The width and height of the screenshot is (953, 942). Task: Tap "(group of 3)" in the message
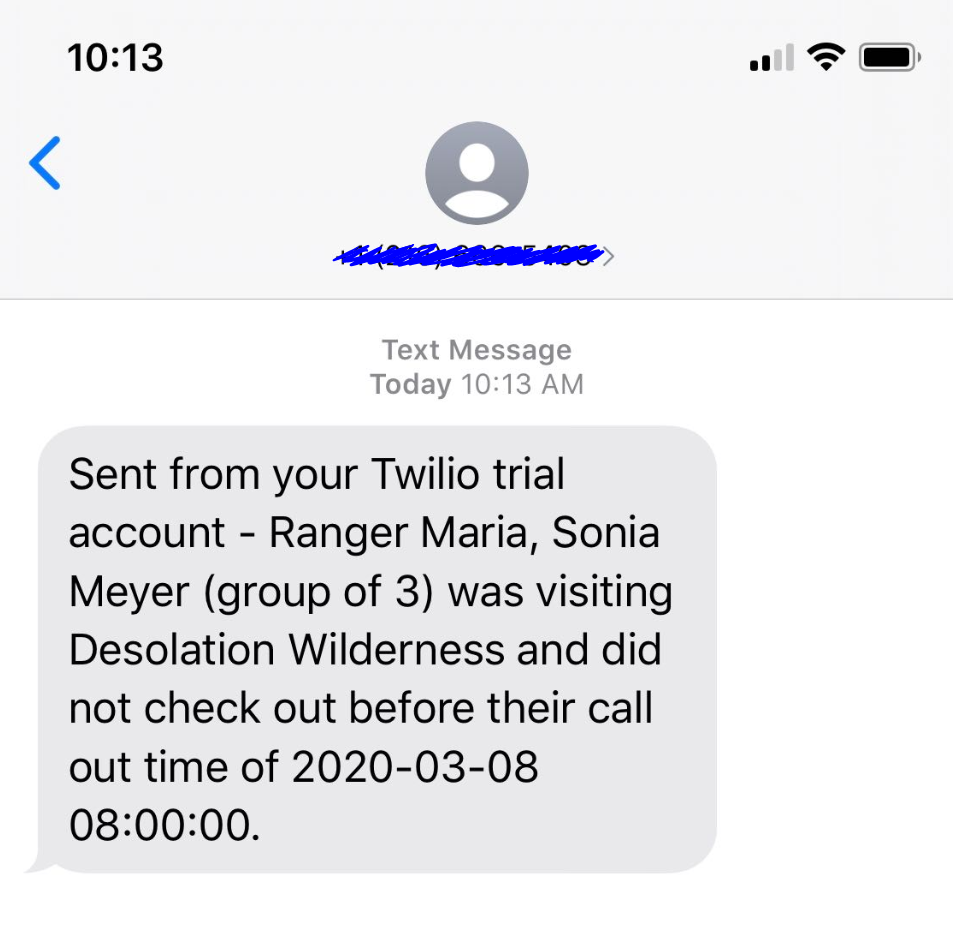point(318,593)
